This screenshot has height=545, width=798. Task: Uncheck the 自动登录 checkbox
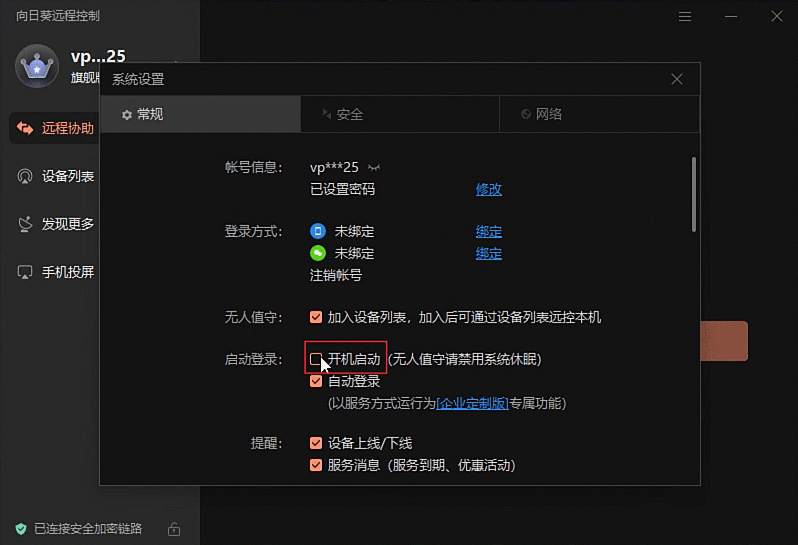point(316,381)
